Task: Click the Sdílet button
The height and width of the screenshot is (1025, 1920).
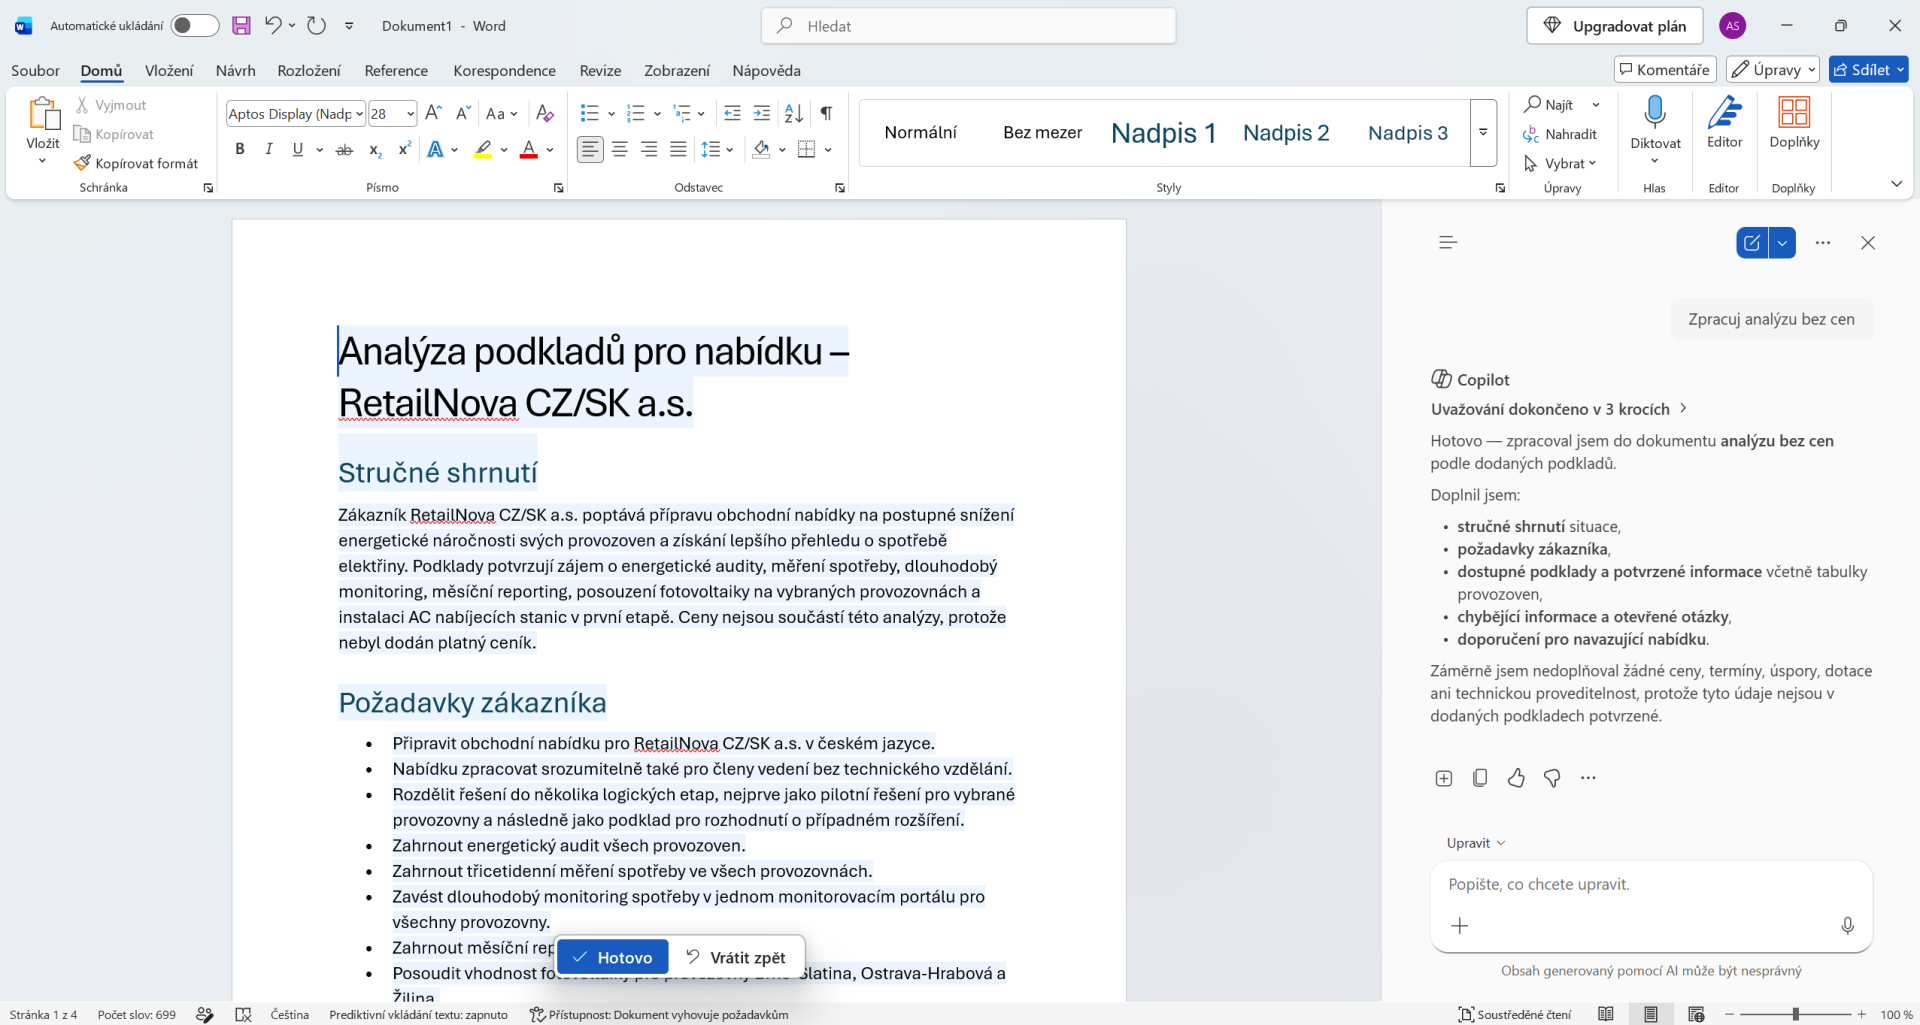Action: coord(1869,69)
